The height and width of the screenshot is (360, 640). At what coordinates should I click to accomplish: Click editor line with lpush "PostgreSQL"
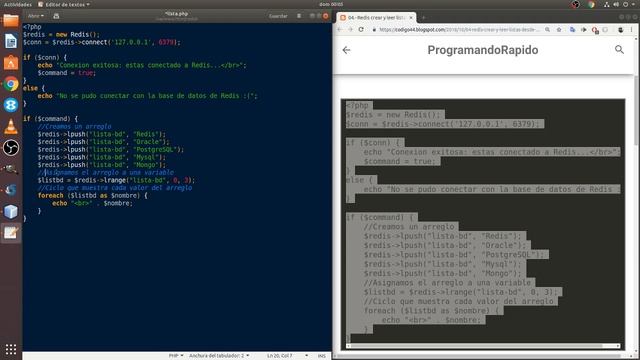(111, 150)
